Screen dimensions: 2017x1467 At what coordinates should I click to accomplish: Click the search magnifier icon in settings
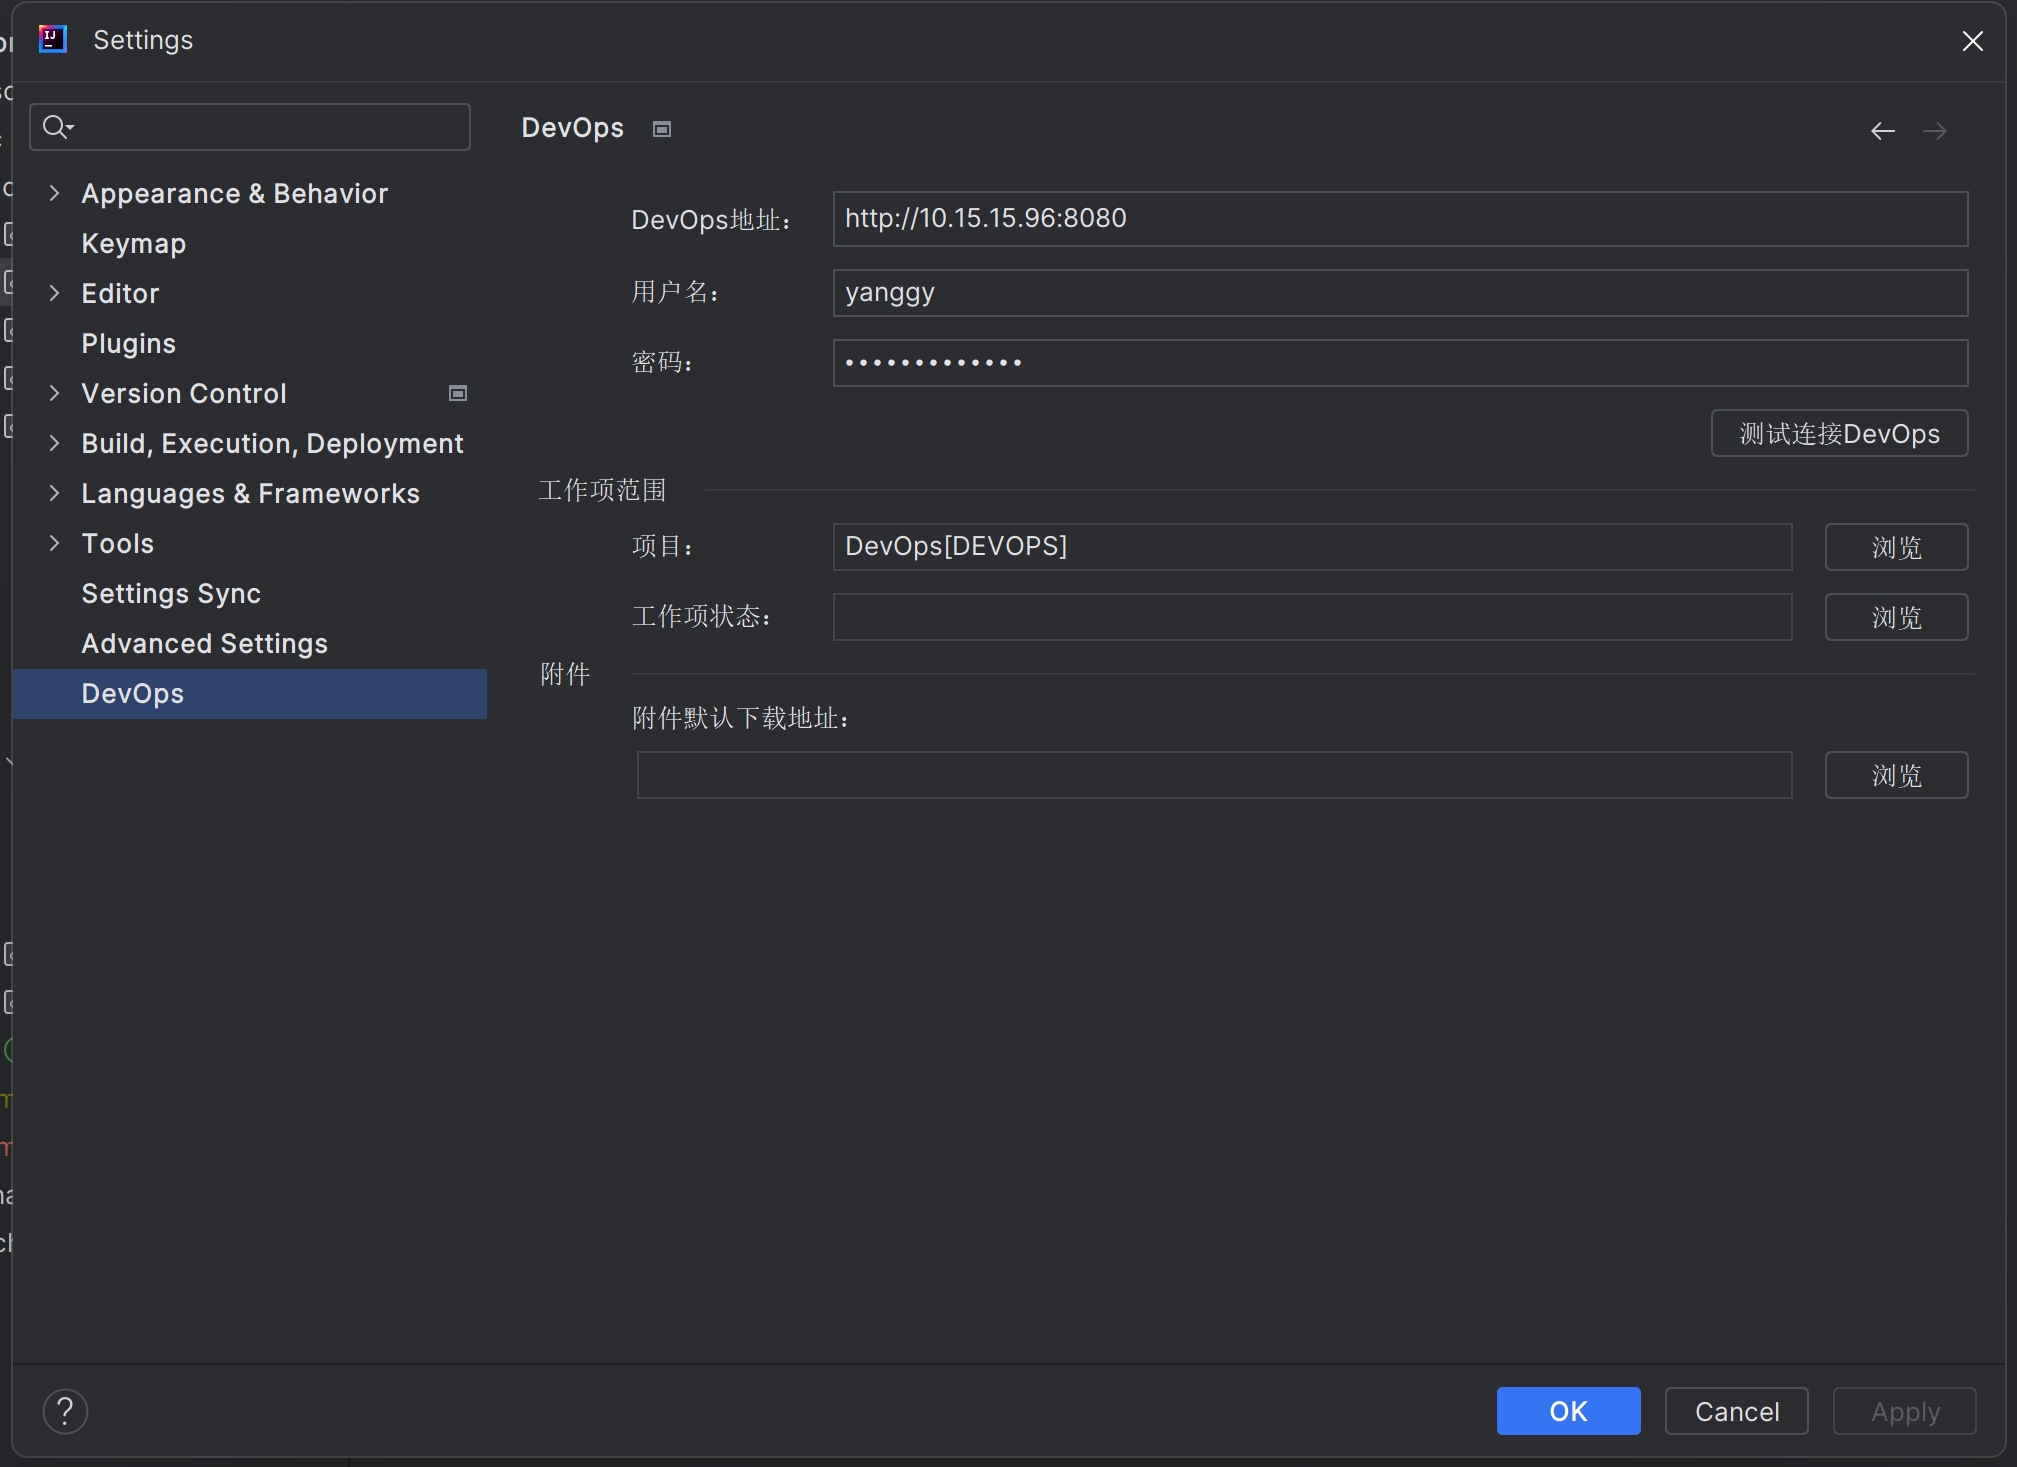pos(57,127)
